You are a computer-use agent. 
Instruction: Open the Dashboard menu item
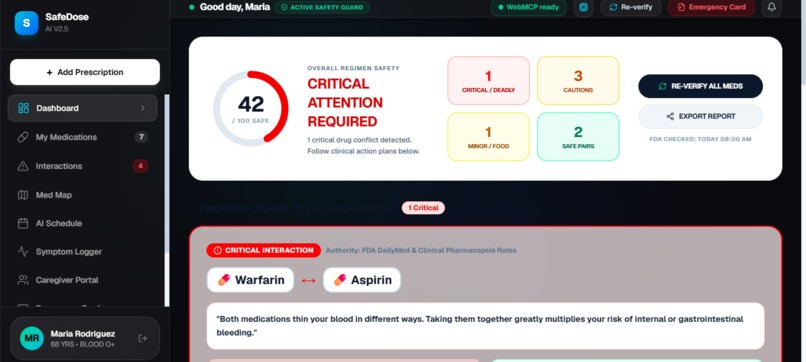82,108
